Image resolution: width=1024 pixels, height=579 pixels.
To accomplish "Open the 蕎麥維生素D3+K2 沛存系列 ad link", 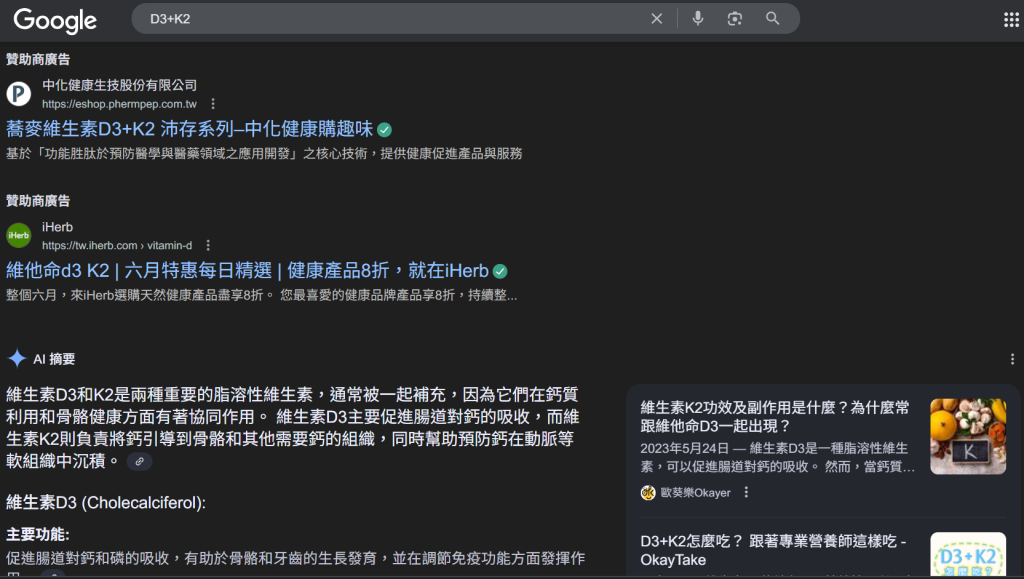I will (189, 129).
